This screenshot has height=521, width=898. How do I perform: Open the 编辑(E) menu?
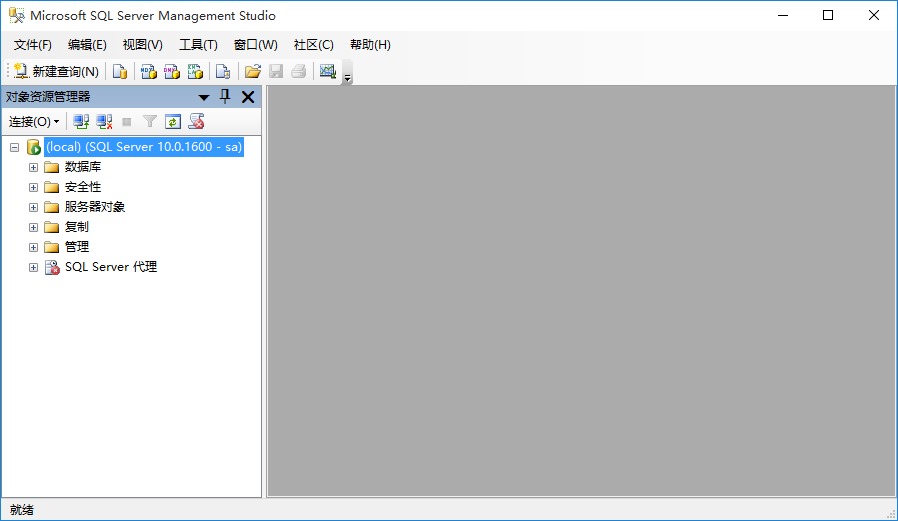pyautogui.click(x=87, y=45)
